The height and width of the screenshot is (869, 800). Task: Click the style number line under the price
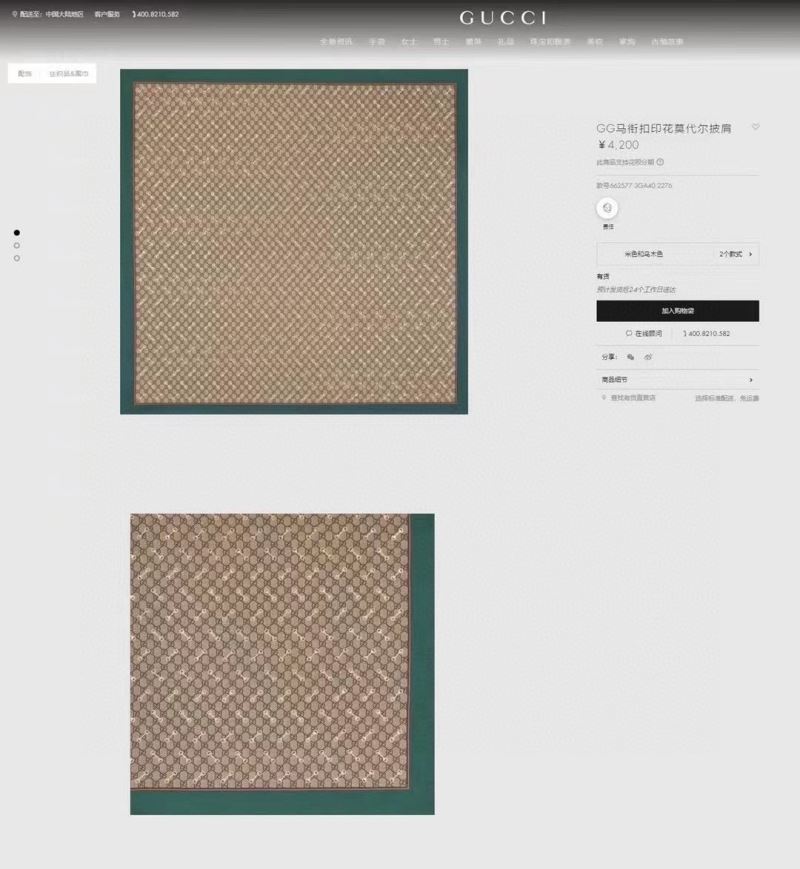634,186
